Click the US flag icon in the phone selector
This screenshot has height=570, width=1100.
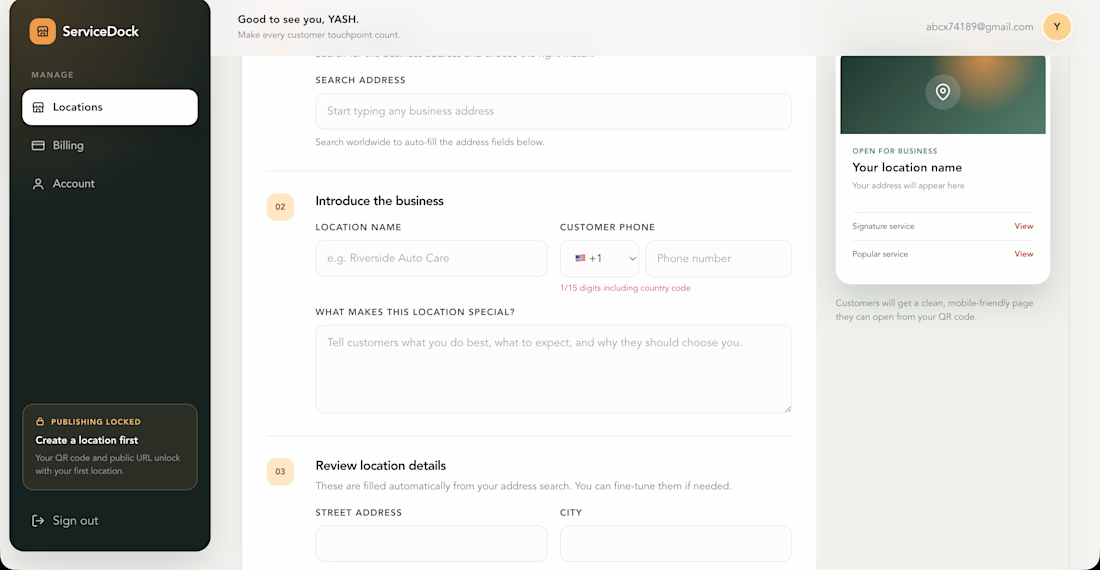click(580, 258)
